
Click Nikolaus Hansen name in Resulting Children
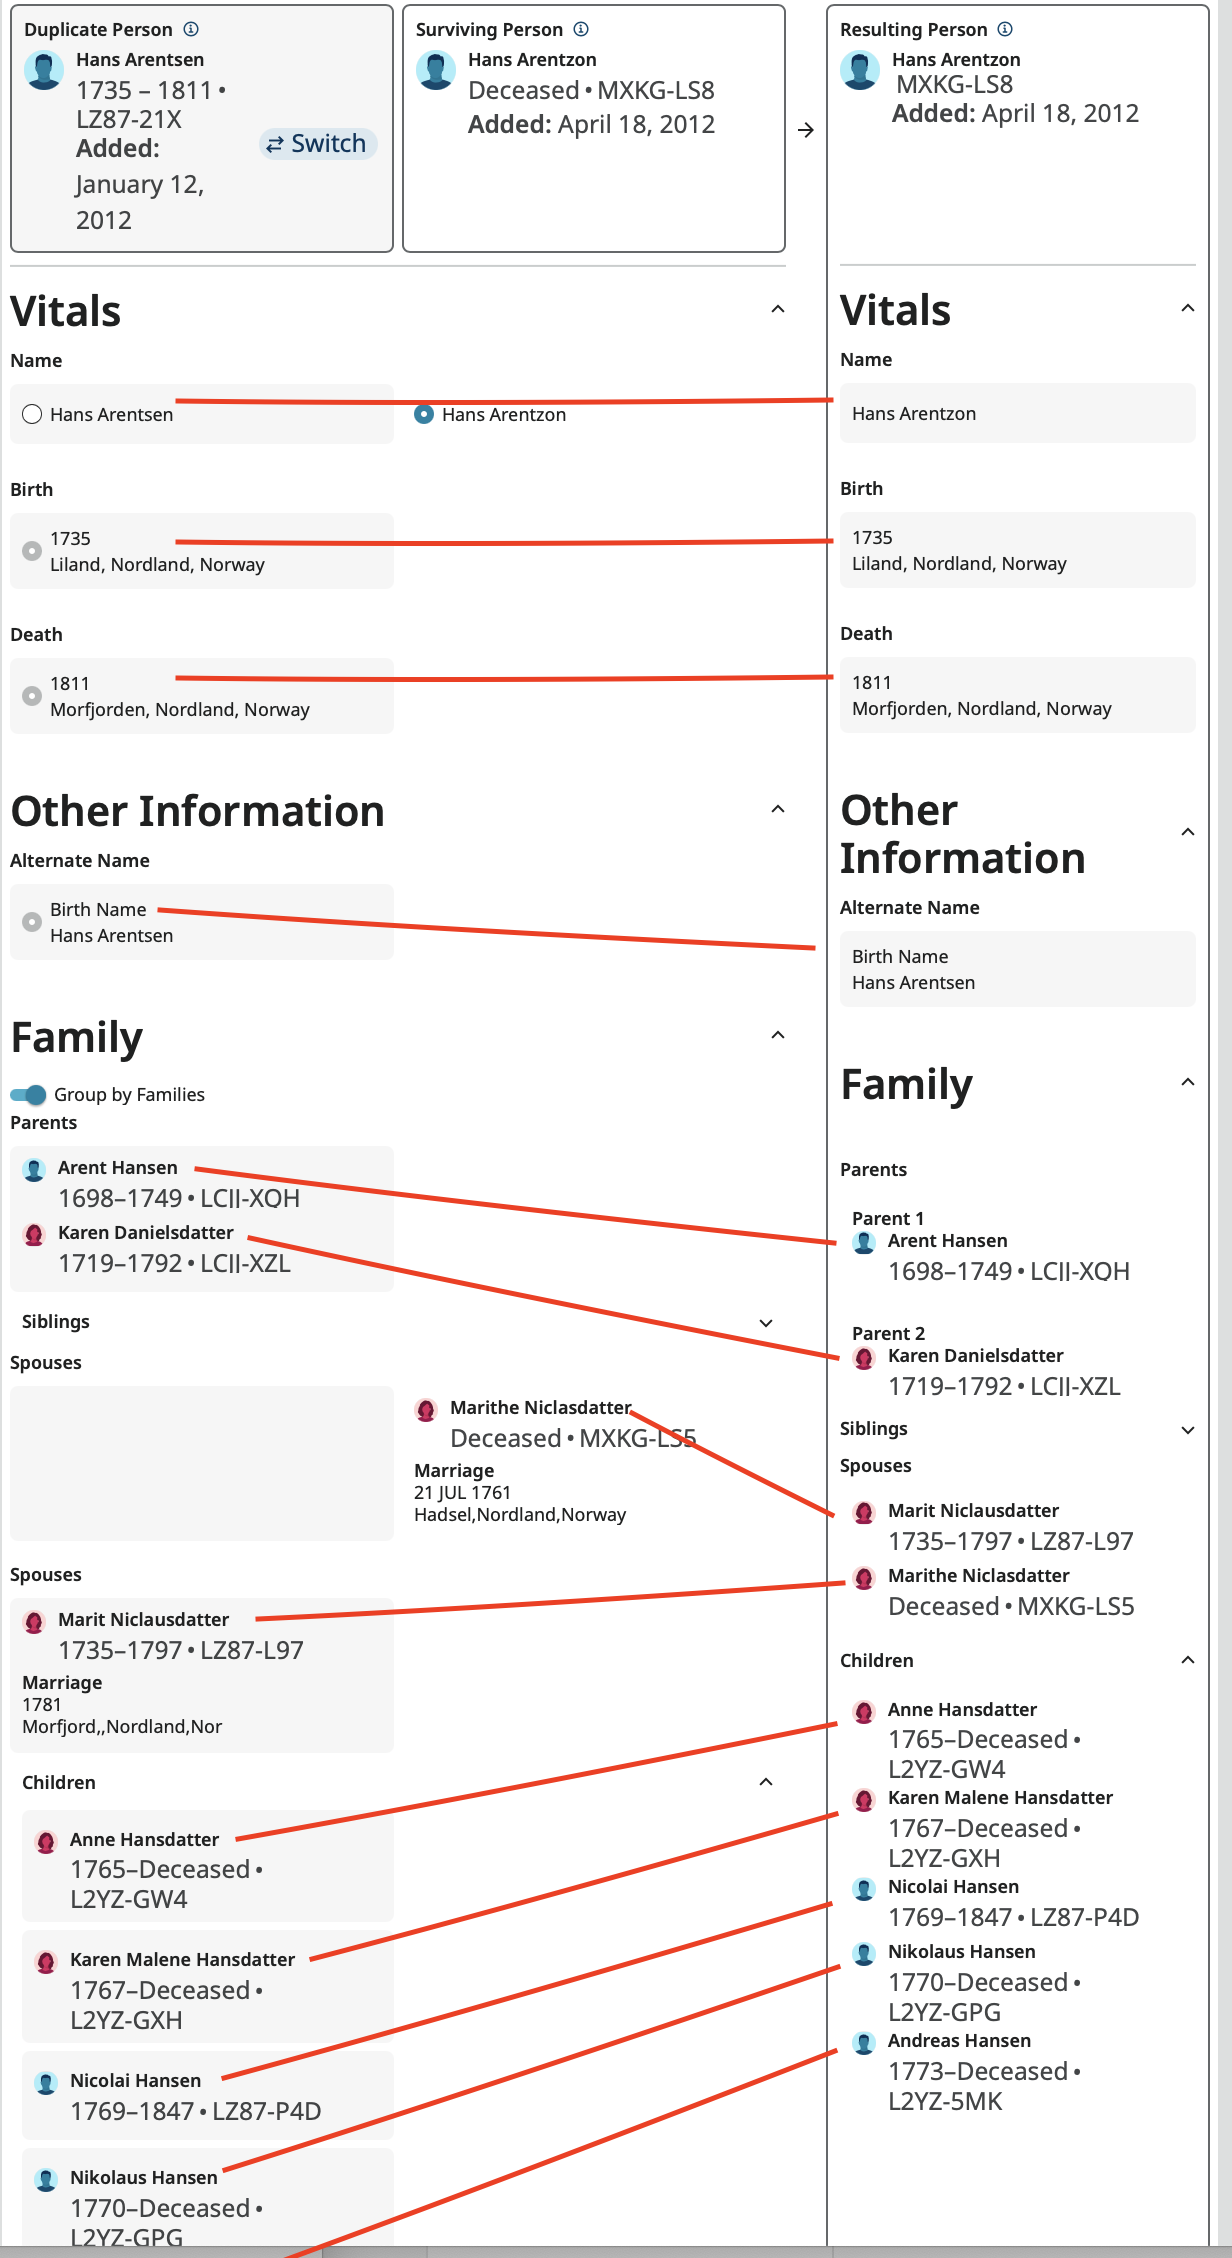coord(961,1952)
